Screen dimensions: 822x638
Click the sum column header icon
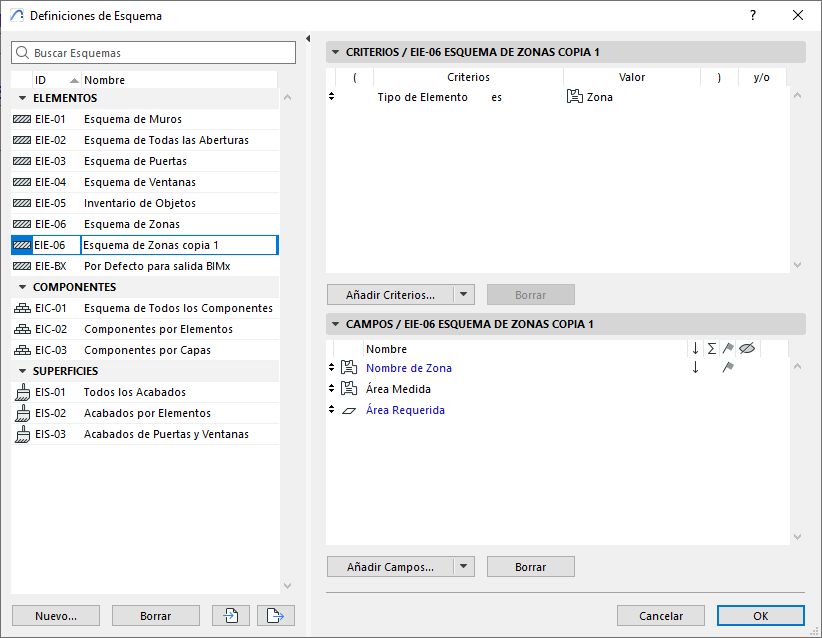(711, 348)
